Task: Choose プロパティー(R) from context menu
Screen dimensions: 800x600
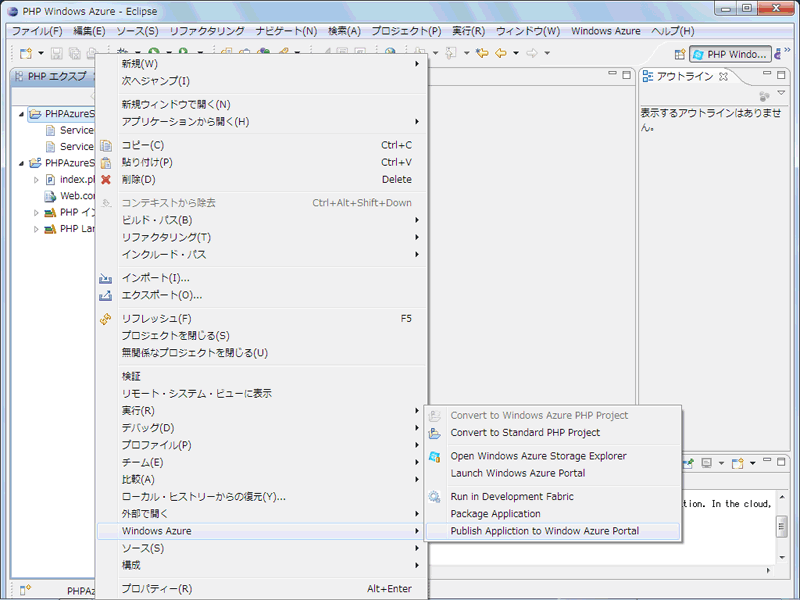Action: point(262,589)
